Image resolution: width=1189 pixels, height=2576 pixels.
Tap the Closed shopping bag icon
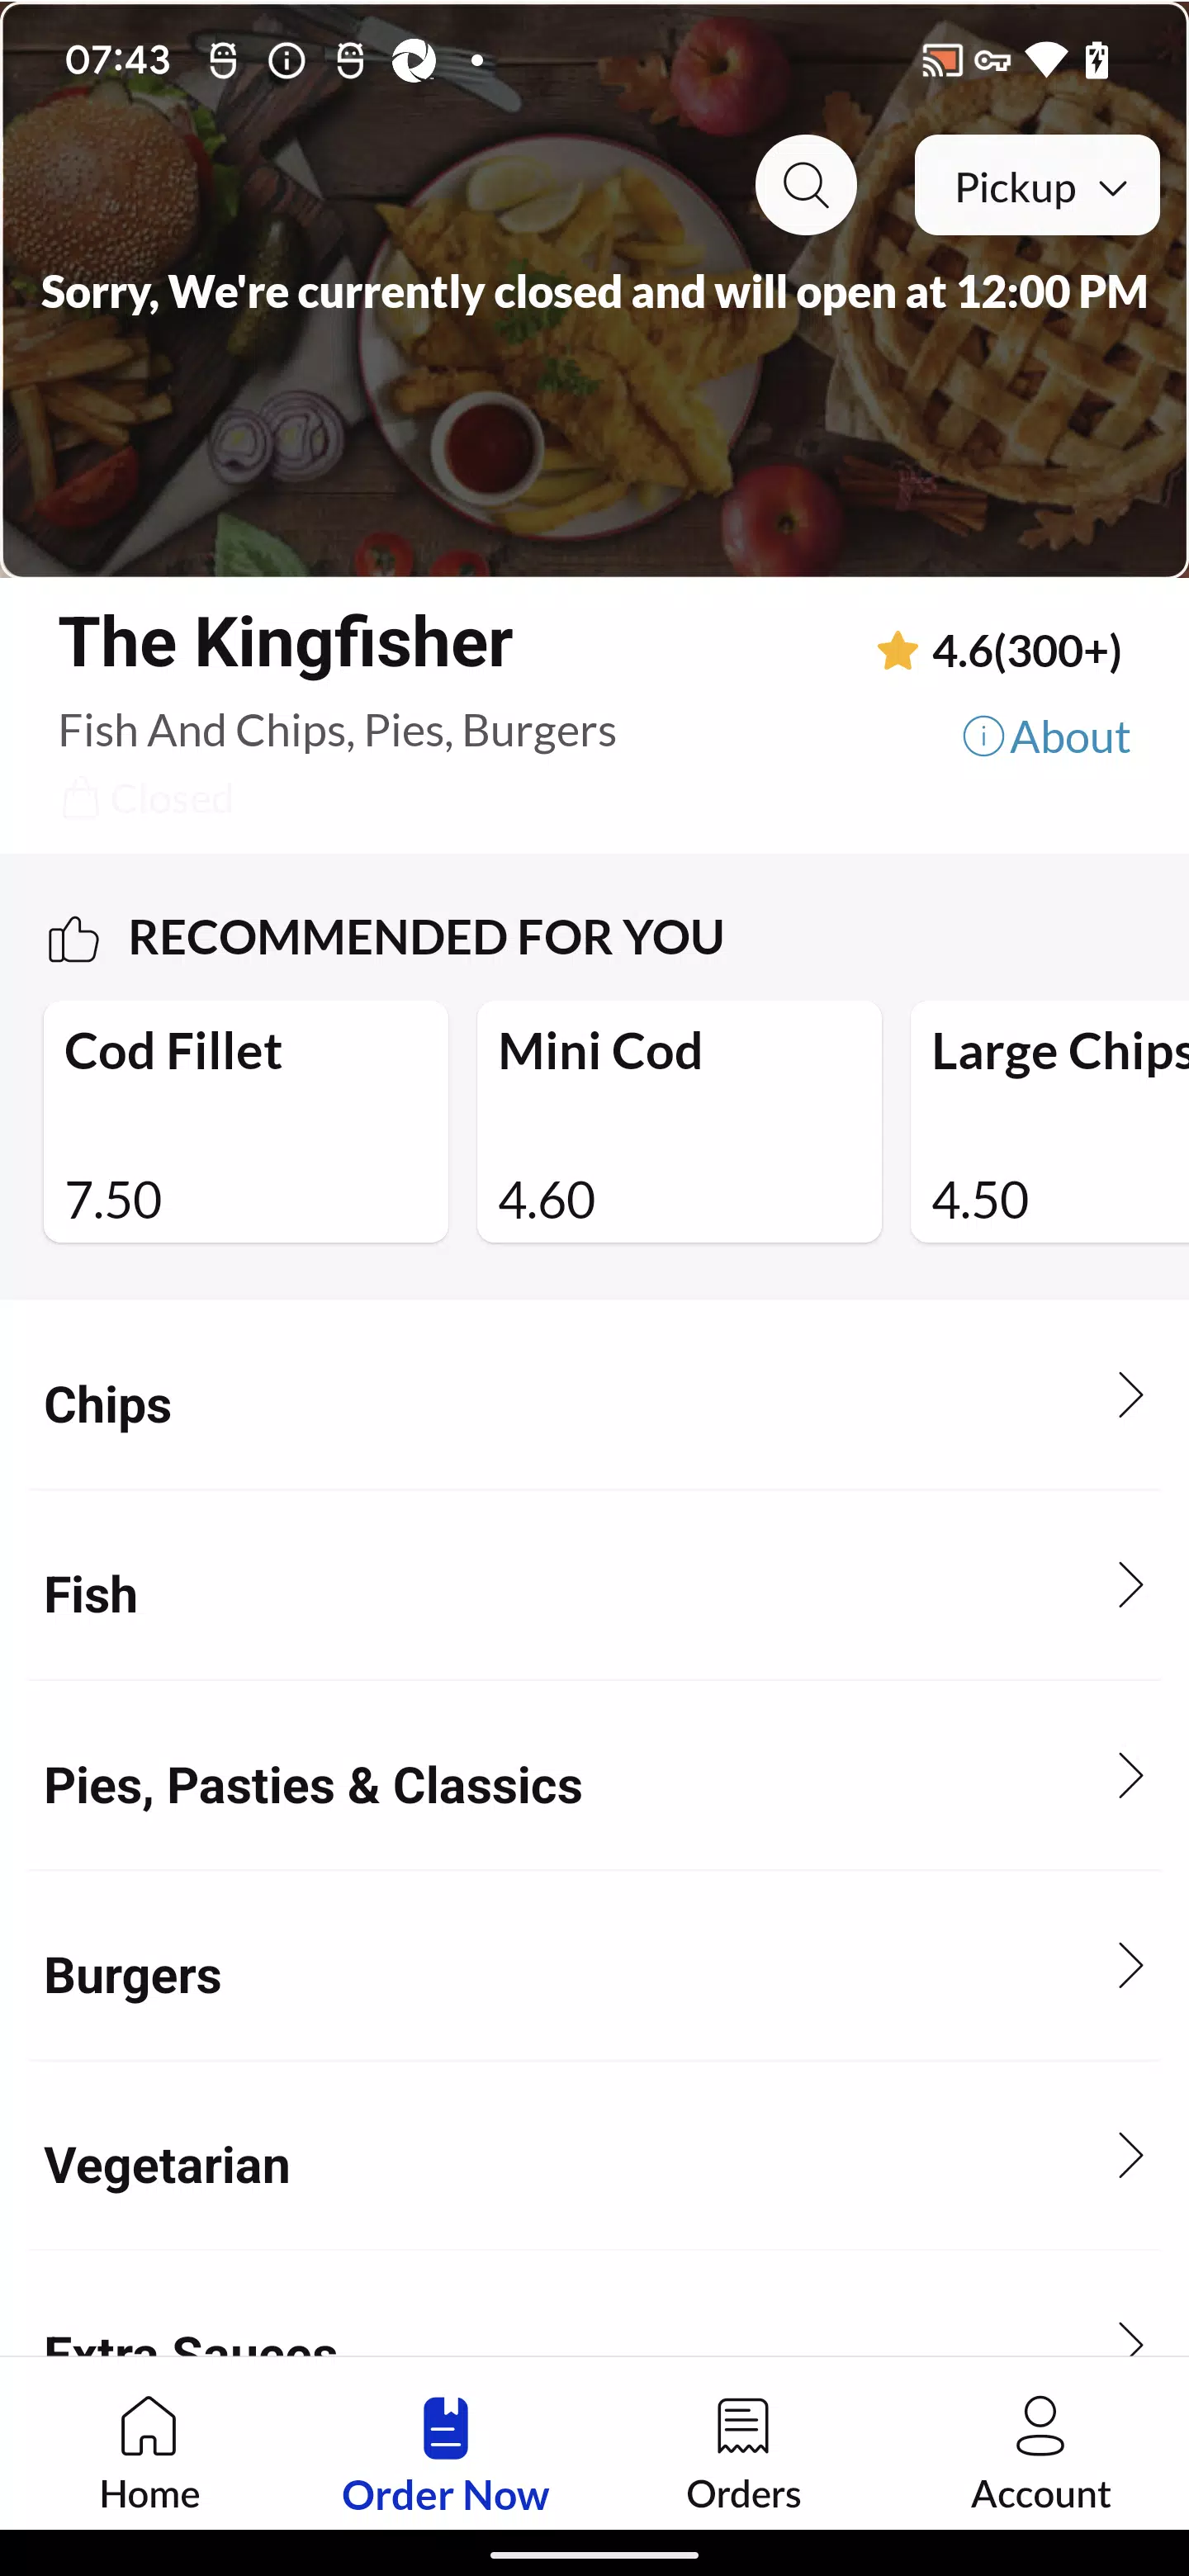[x=80, y=798]
